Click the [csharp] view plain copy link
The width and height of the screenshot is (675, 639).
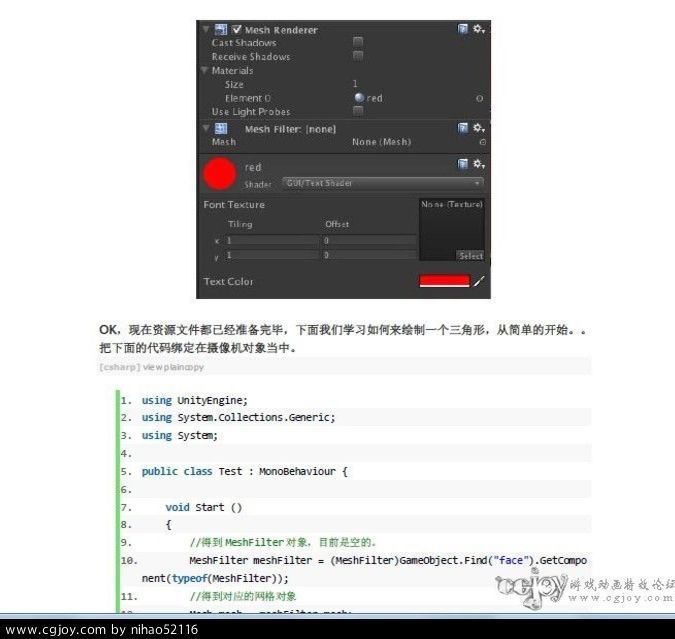152,367
